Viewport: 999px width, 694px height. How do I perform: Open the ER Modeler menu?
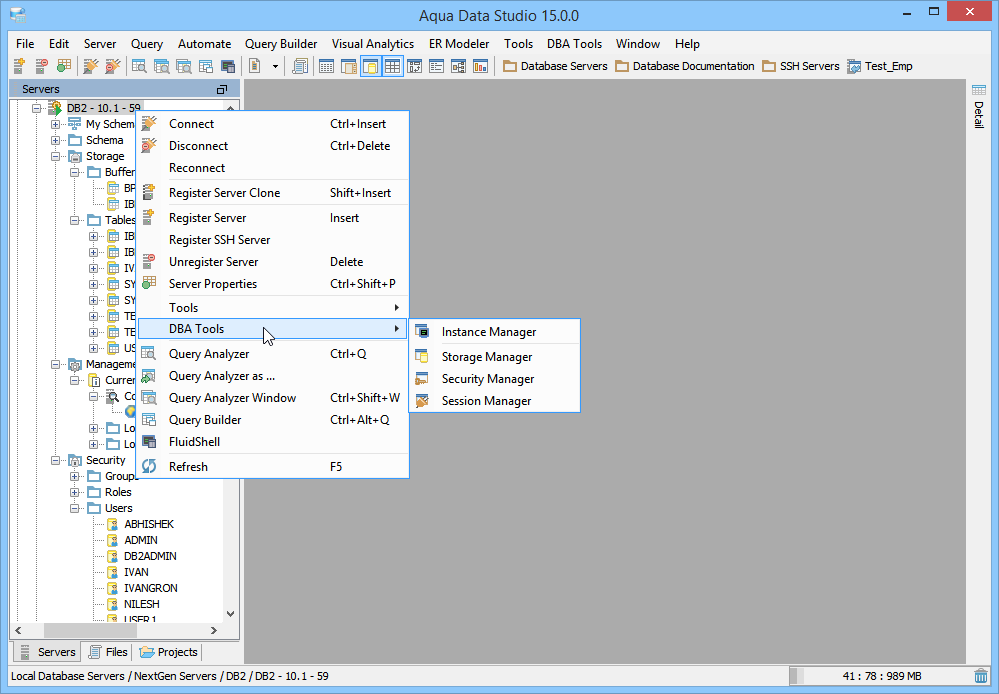[459, 43]
